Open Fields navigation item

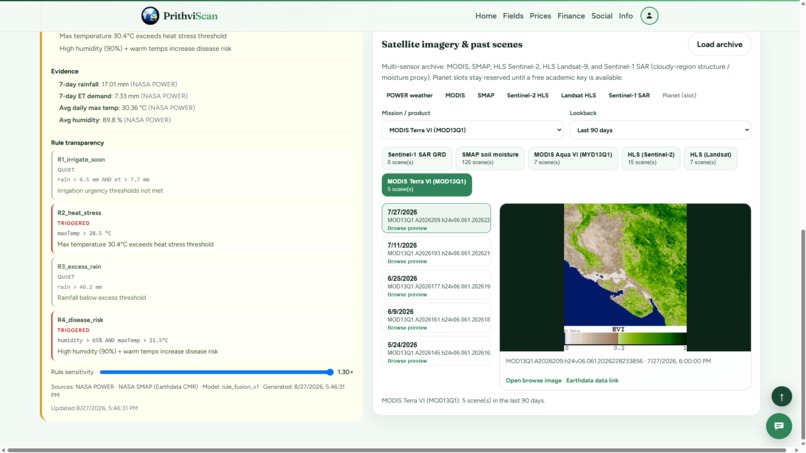513,16
